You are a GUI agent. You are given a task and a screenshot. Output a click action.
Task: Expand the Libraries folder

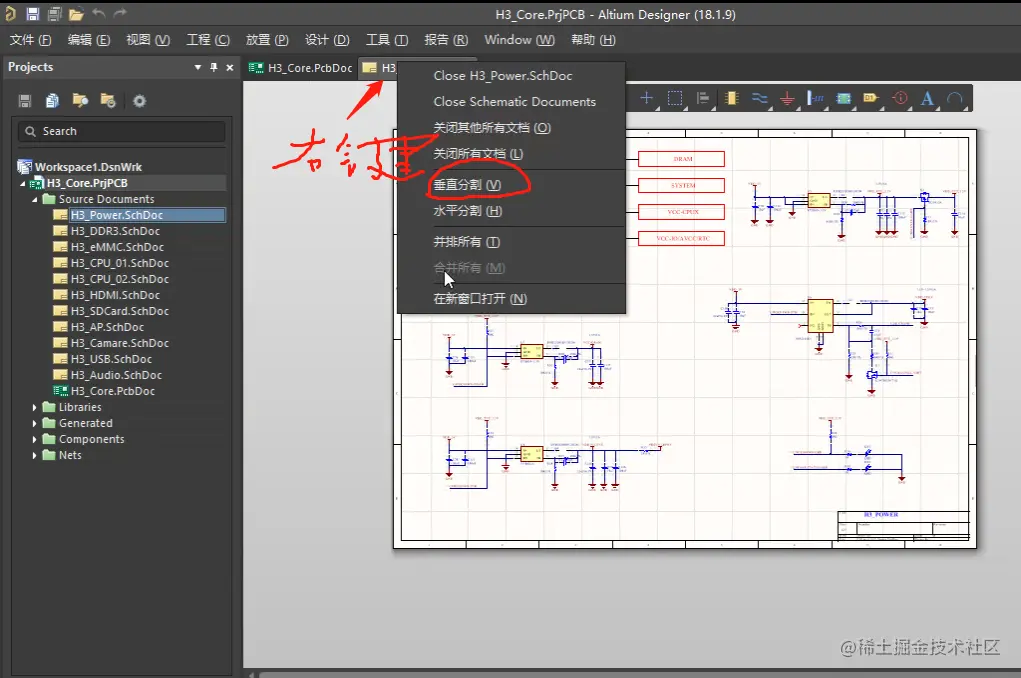35,407
